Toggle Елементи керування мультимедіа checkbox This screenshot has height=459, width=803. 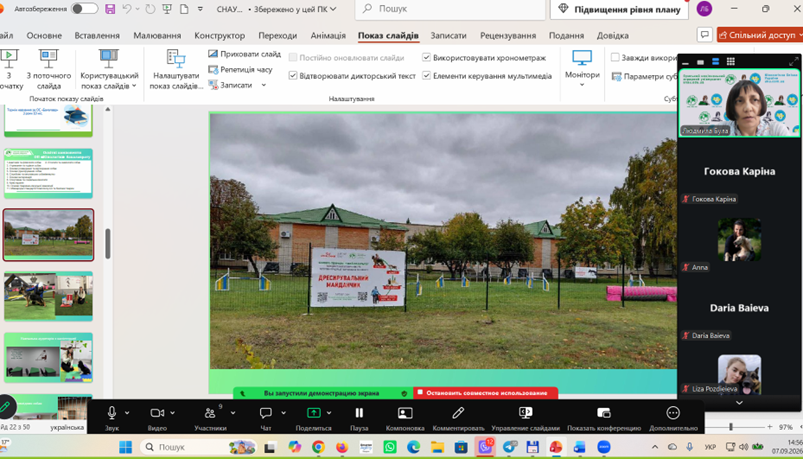point(426,76)
